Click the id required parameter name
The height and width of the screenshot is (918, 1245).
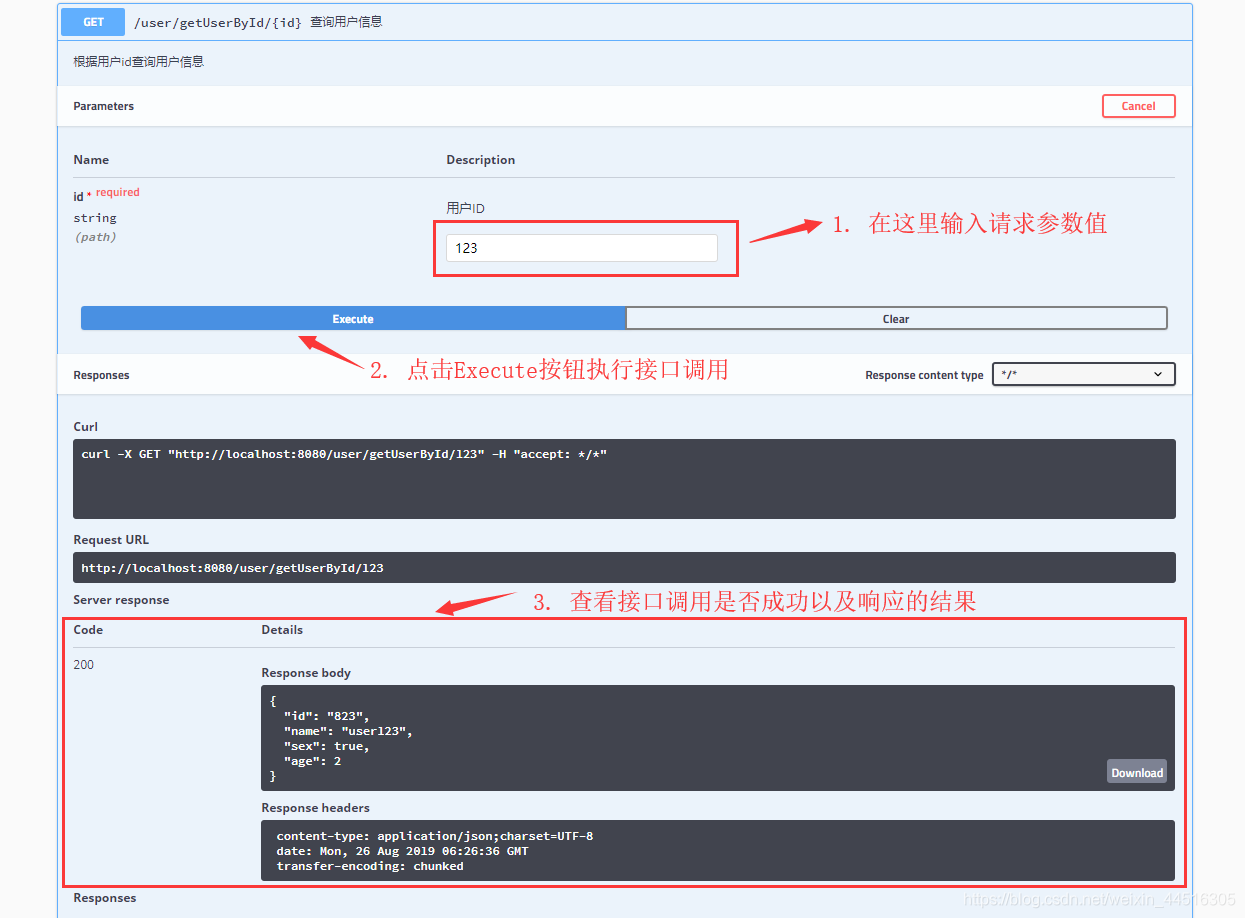tap(106, 194)
